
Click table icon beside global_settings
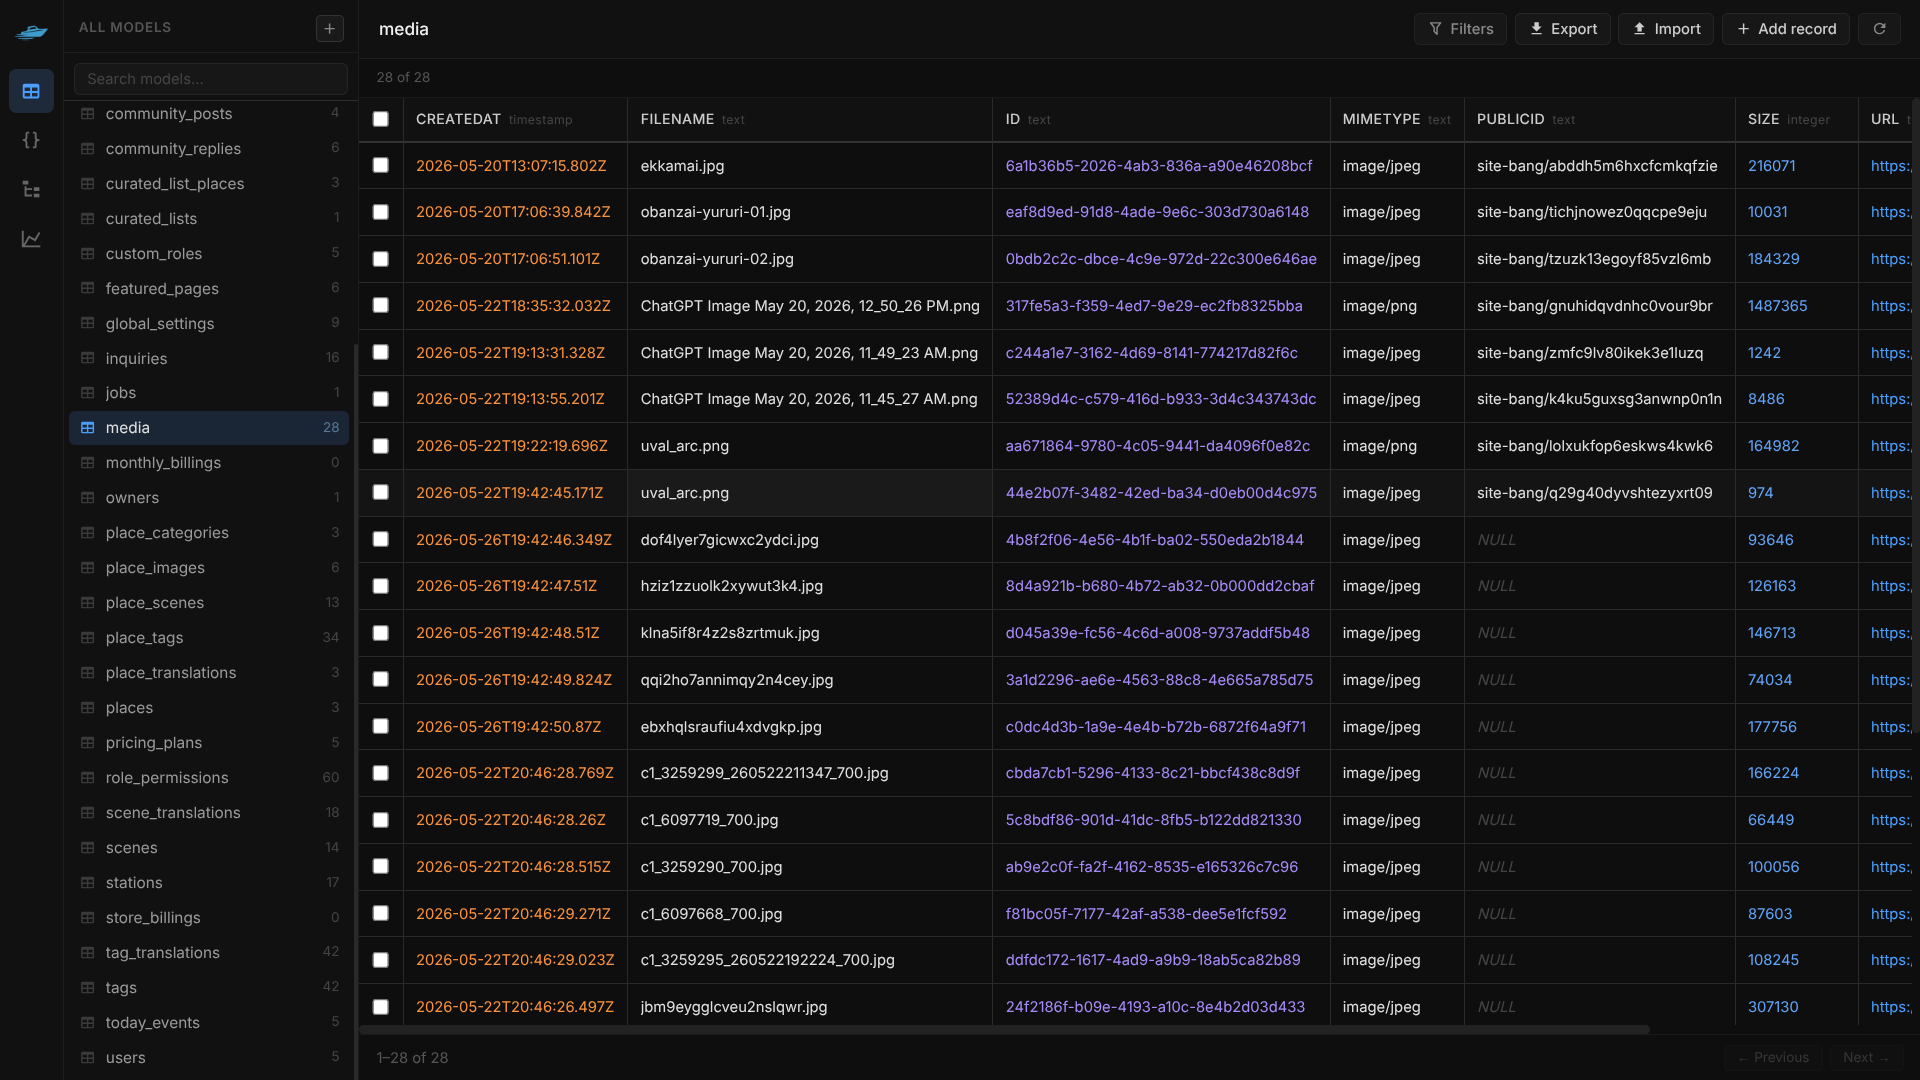point(88,324)
